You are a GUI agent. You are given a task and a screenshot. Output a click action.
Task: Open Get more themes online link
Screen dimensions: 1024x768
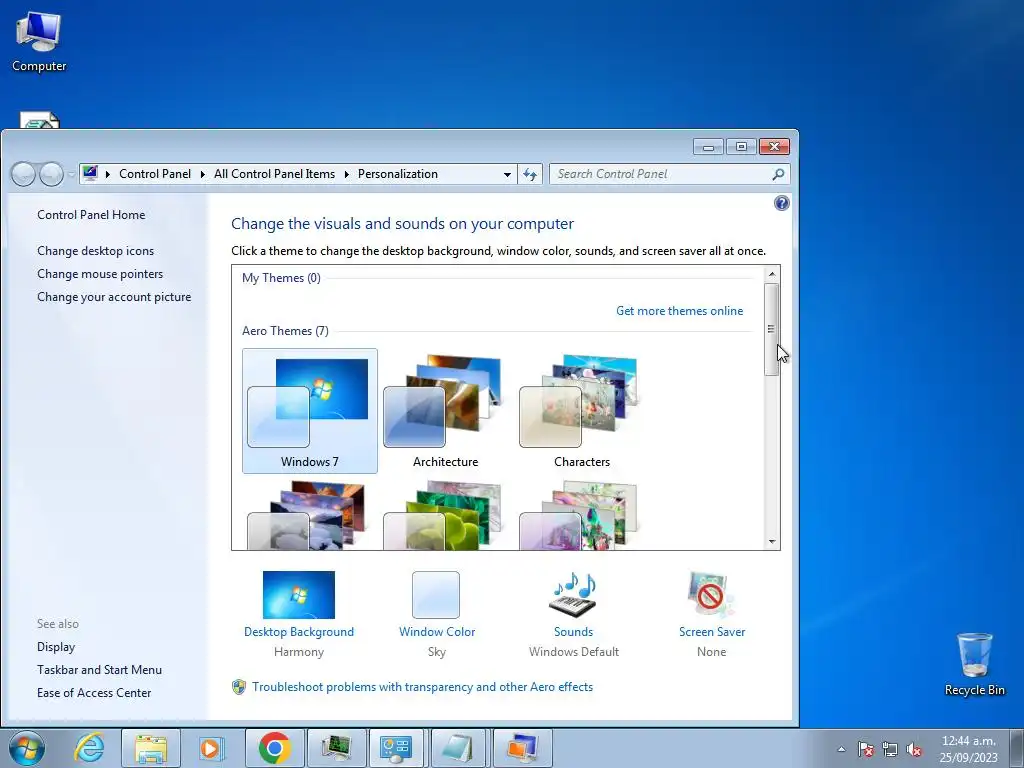point(679,311)
